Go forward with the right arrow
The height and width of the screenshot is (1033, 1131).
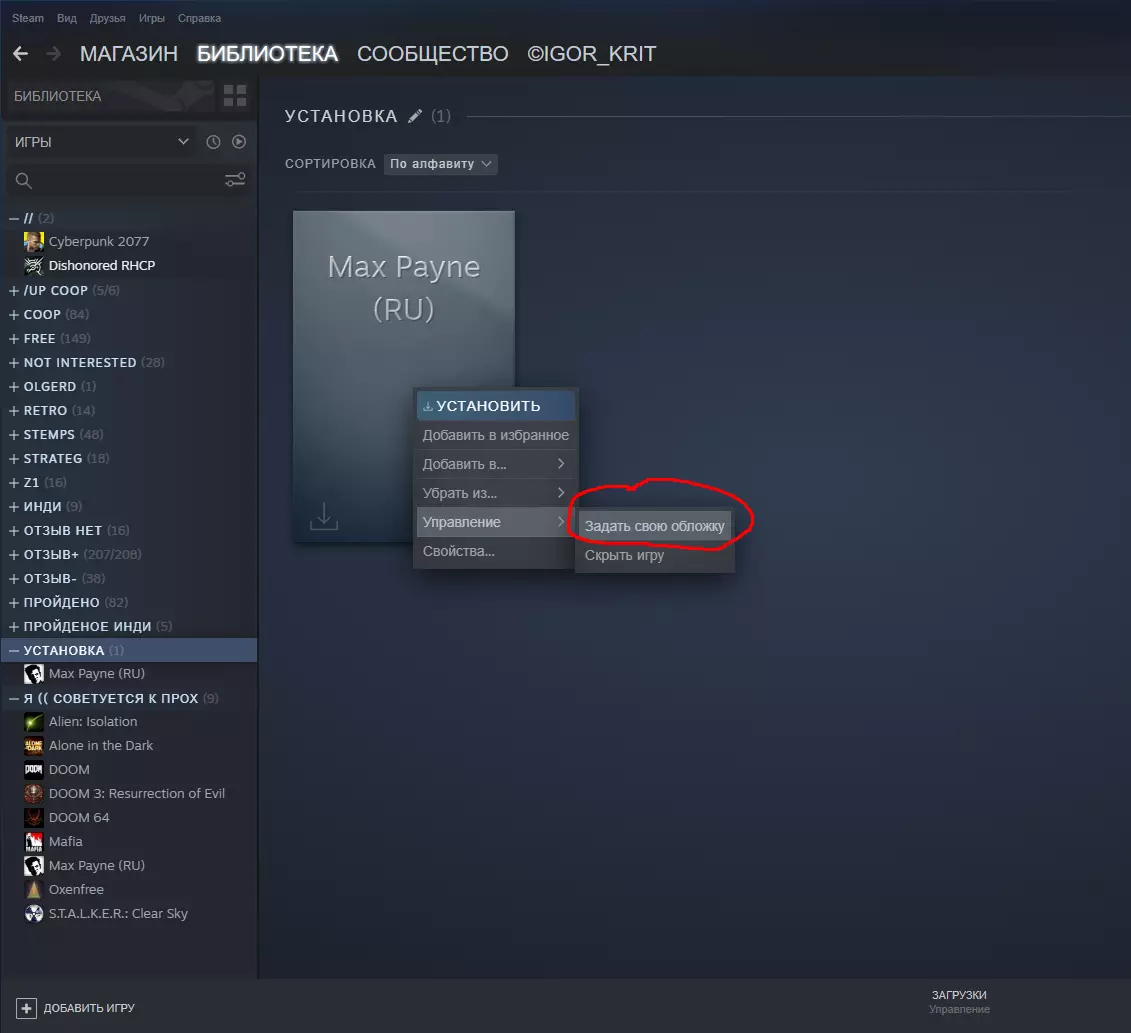[53, 53]
